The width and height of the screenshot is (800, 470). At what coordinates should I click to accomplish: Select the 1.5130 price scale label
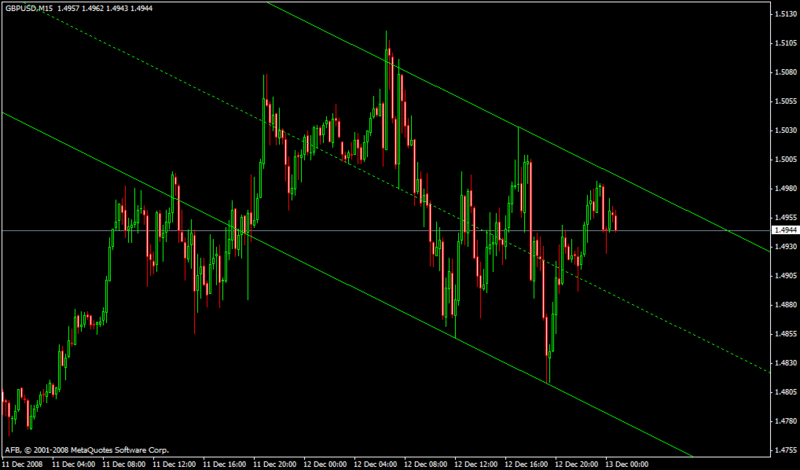[783, 15]
